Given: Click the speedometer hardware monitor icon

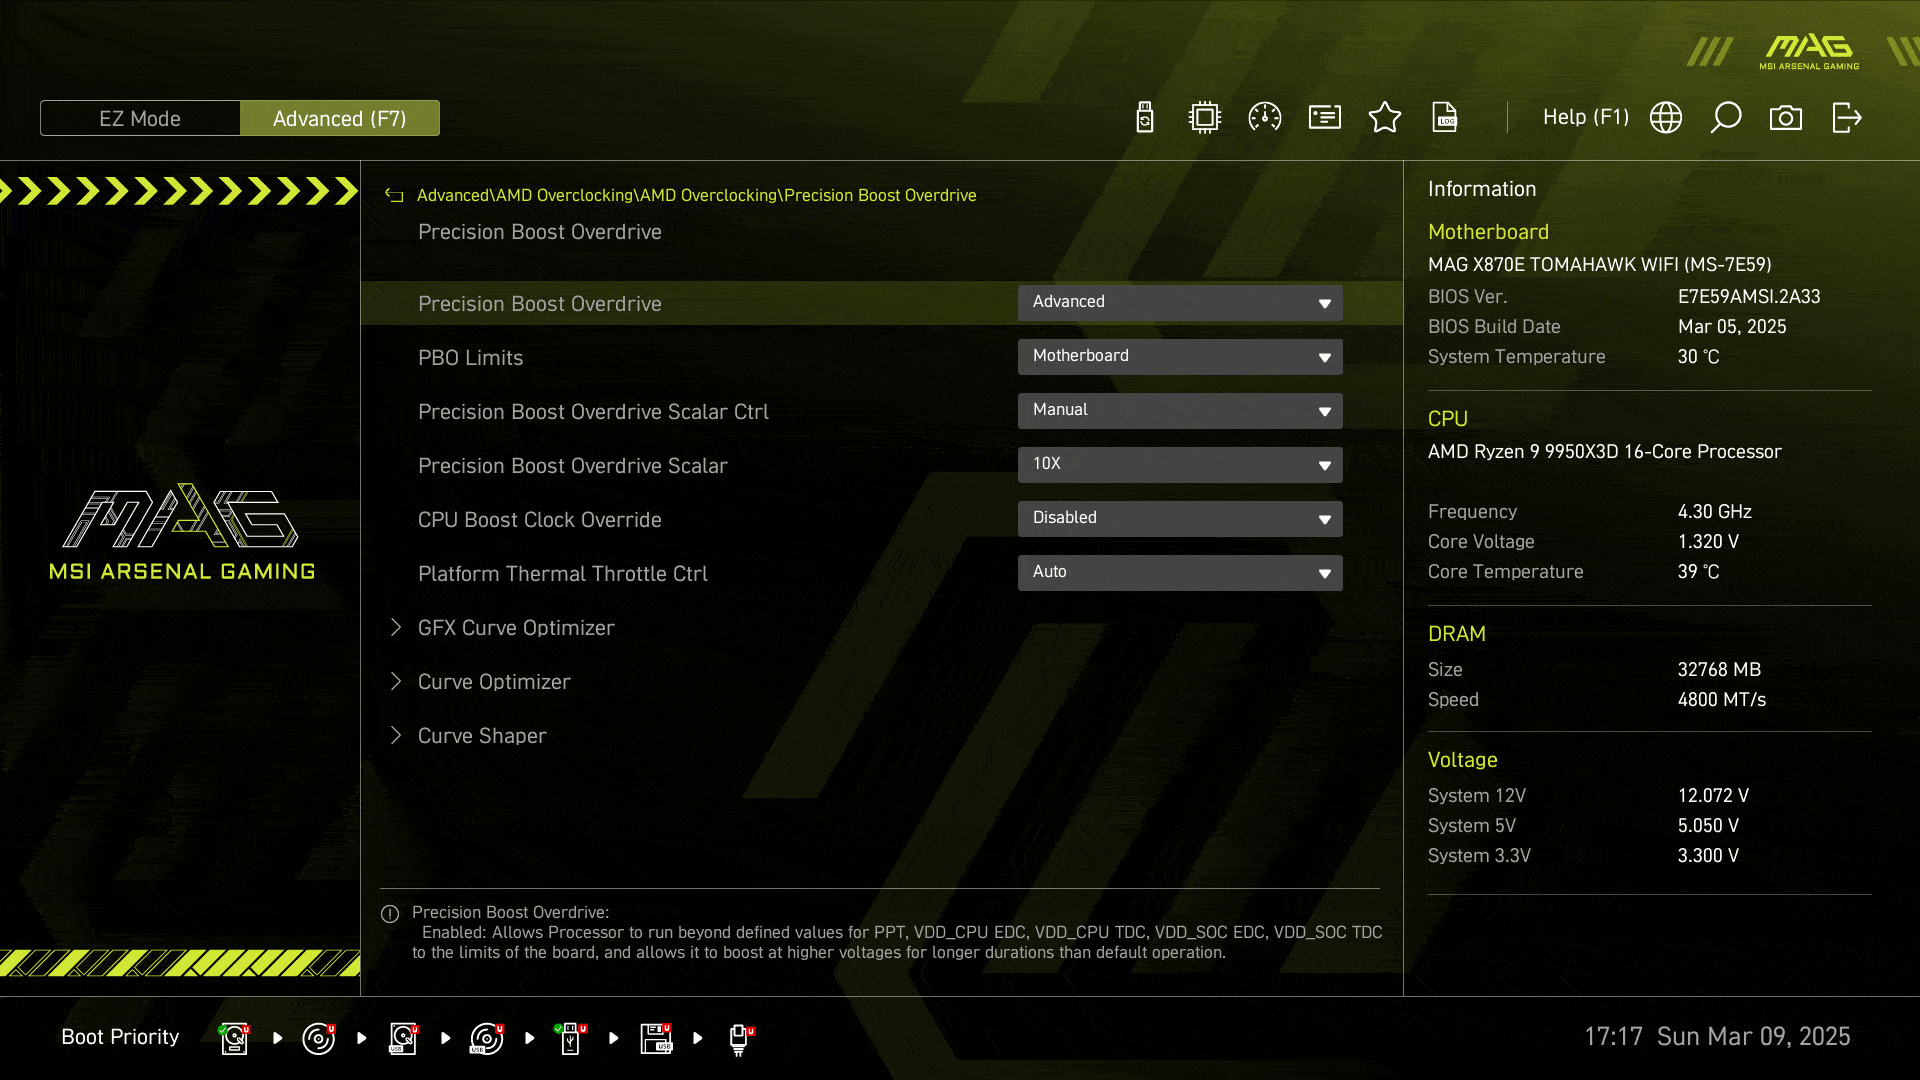Looking at the screenshot, I should 1265,118.
